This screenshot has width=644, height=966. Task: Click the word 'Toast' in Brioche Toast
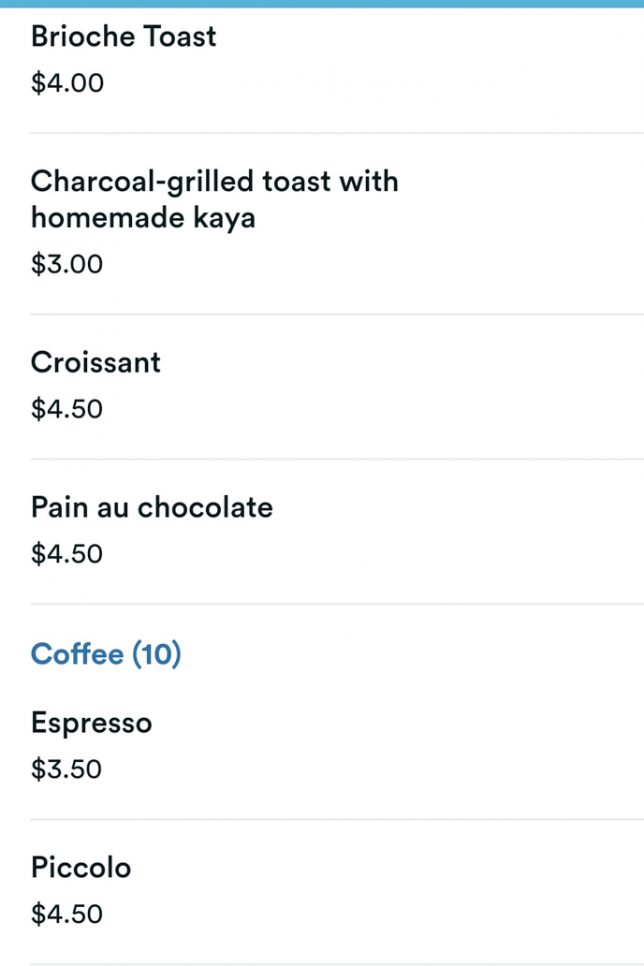click(179, 37)
